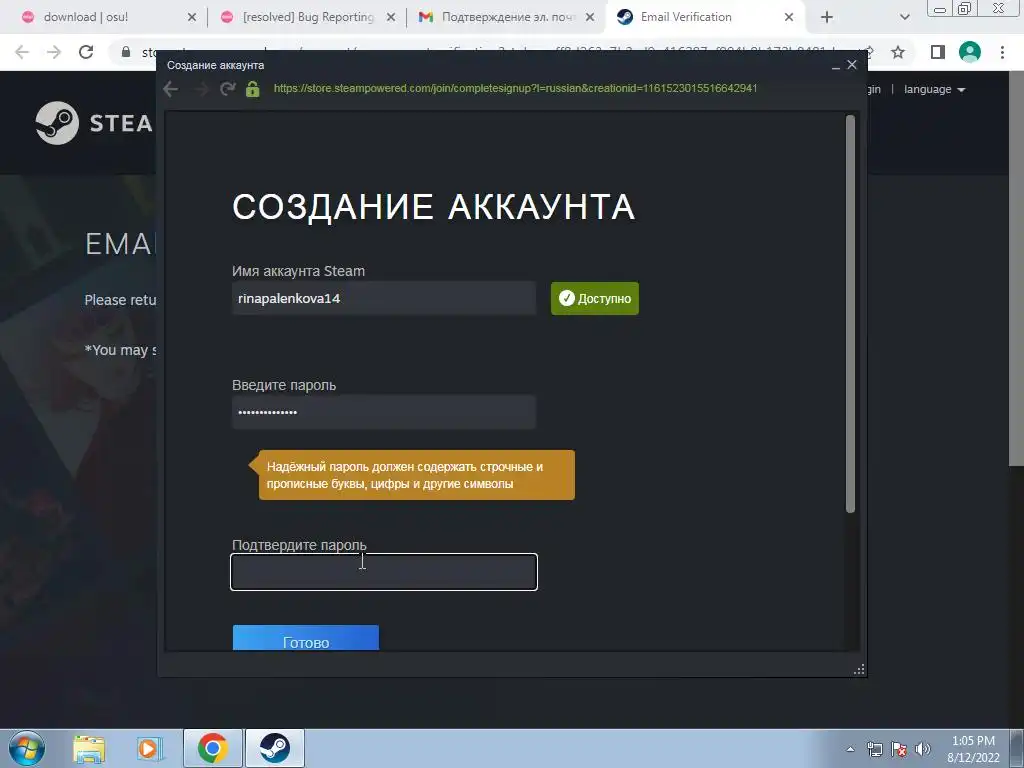Close the '[resolved] Bug Reporting' tab

[x=391, y=17]
